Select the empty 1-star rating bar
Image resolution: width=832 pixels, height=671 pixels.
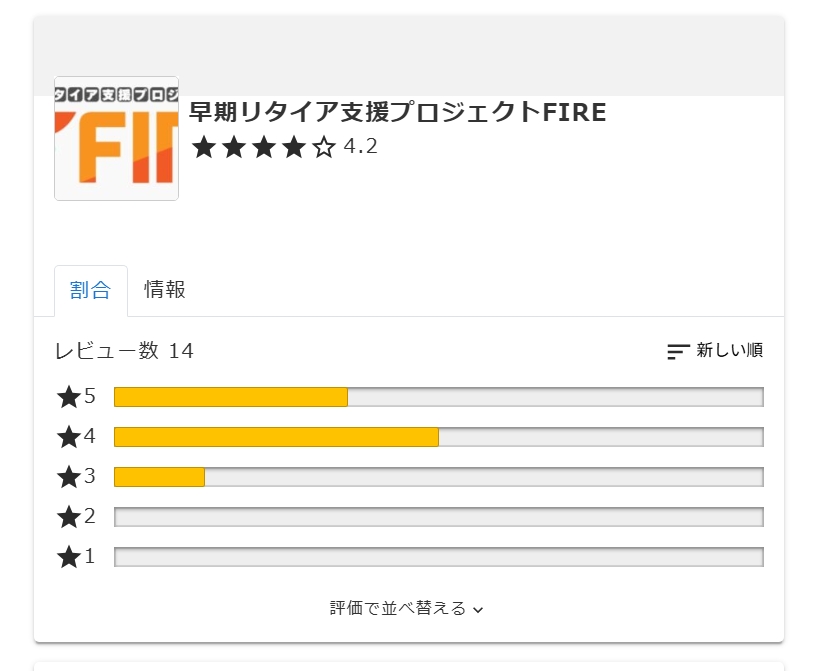pyautogui.click(x=438, y=557)
